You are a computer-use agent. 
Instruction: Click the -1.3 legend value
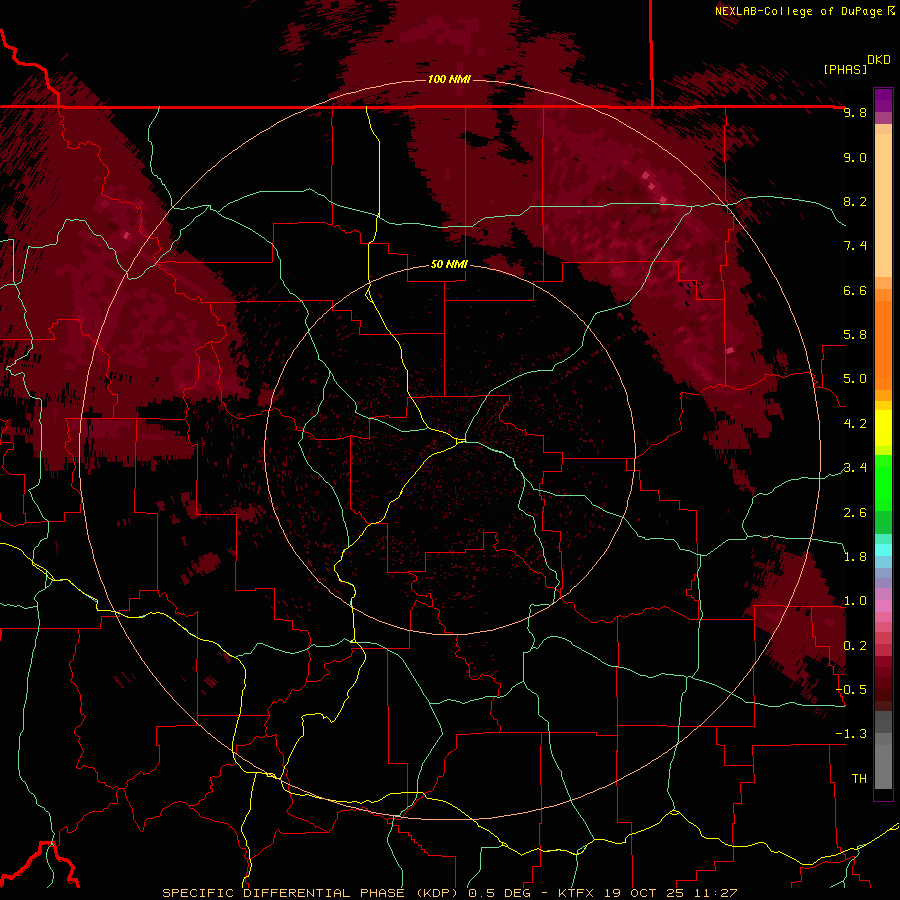point(851,735)
